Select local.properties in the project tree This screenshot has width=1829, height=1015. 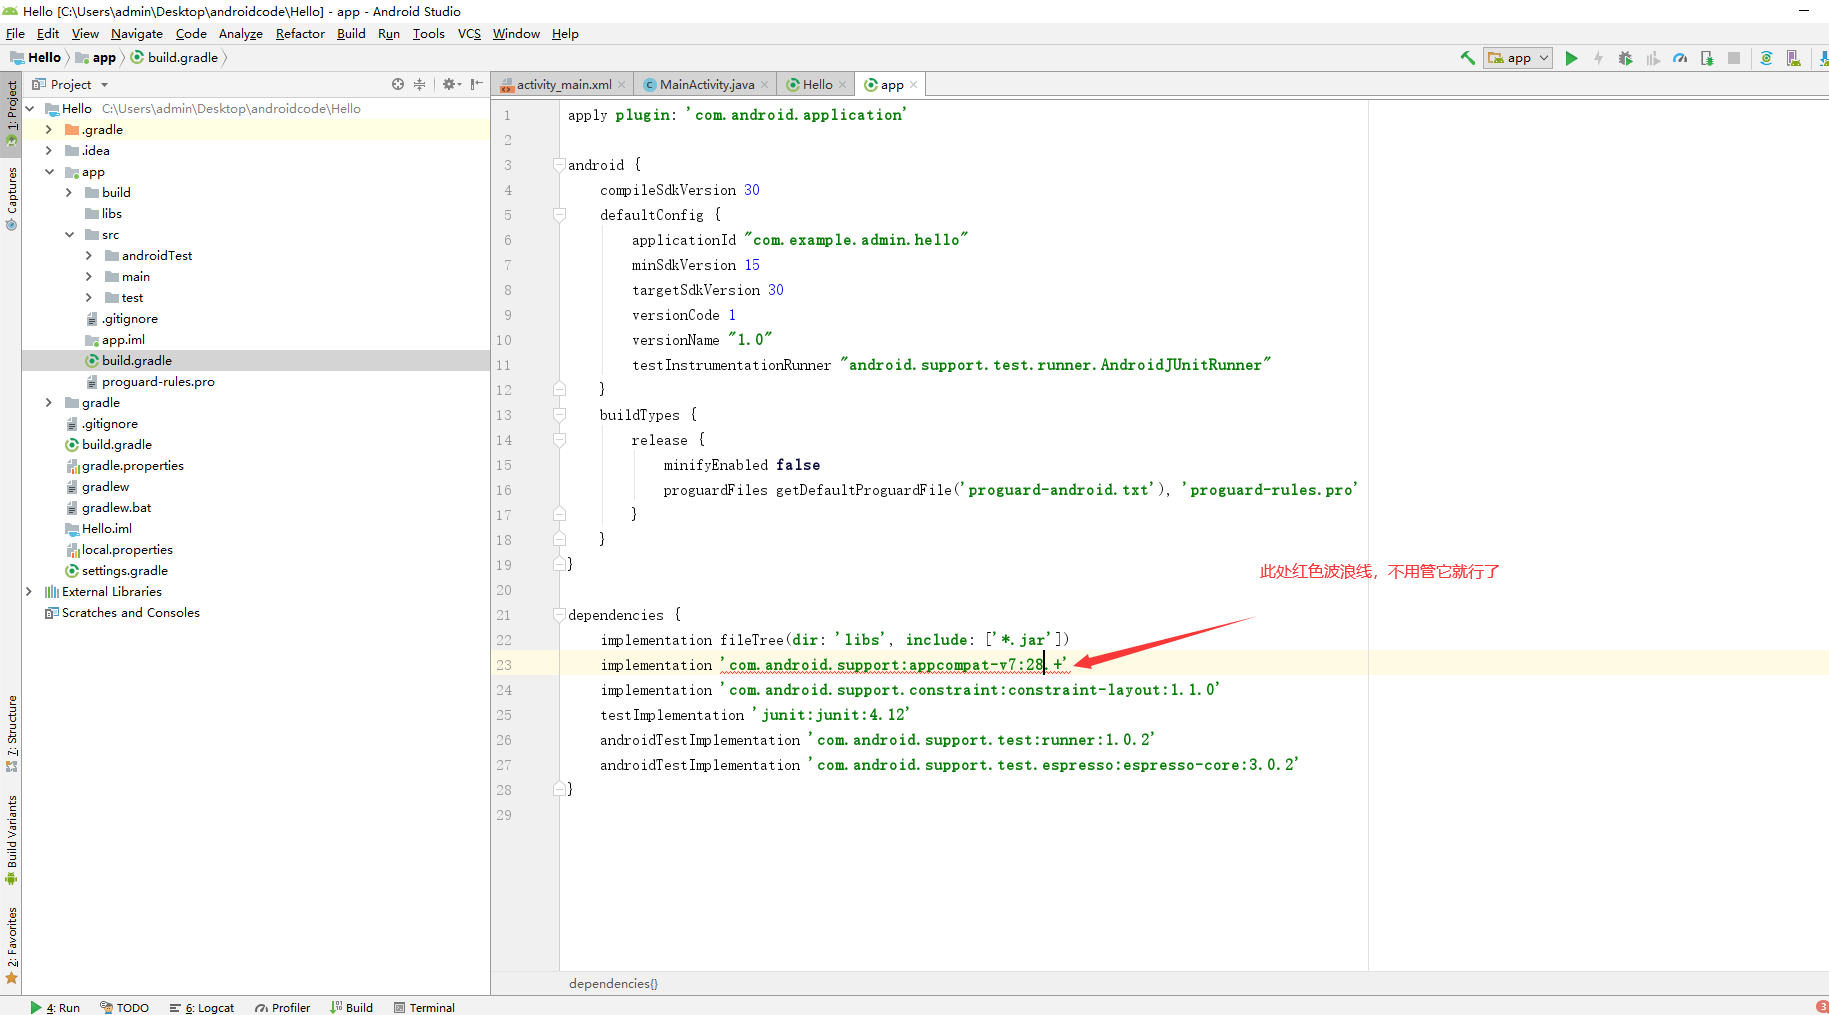coord(127,549)
